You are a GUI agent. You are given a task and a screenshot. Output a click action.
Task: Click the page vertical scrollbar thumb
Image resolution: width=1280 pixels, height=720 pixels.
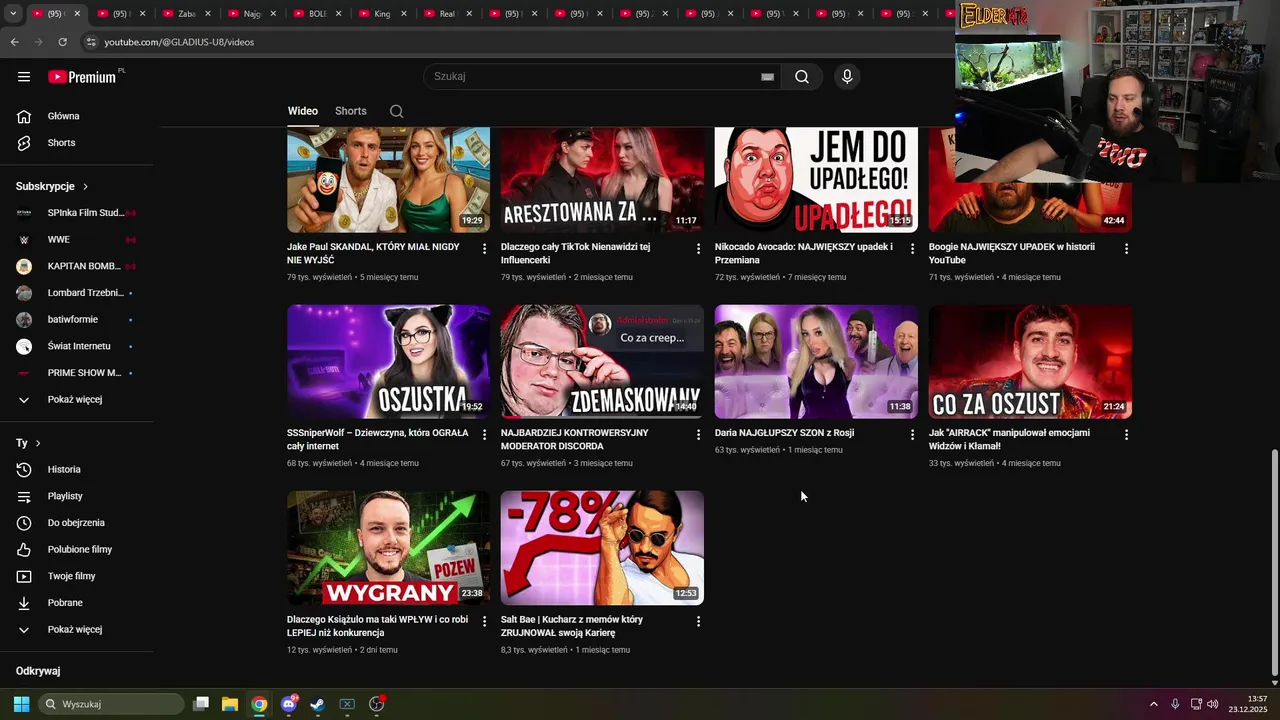pos(1273,563)
